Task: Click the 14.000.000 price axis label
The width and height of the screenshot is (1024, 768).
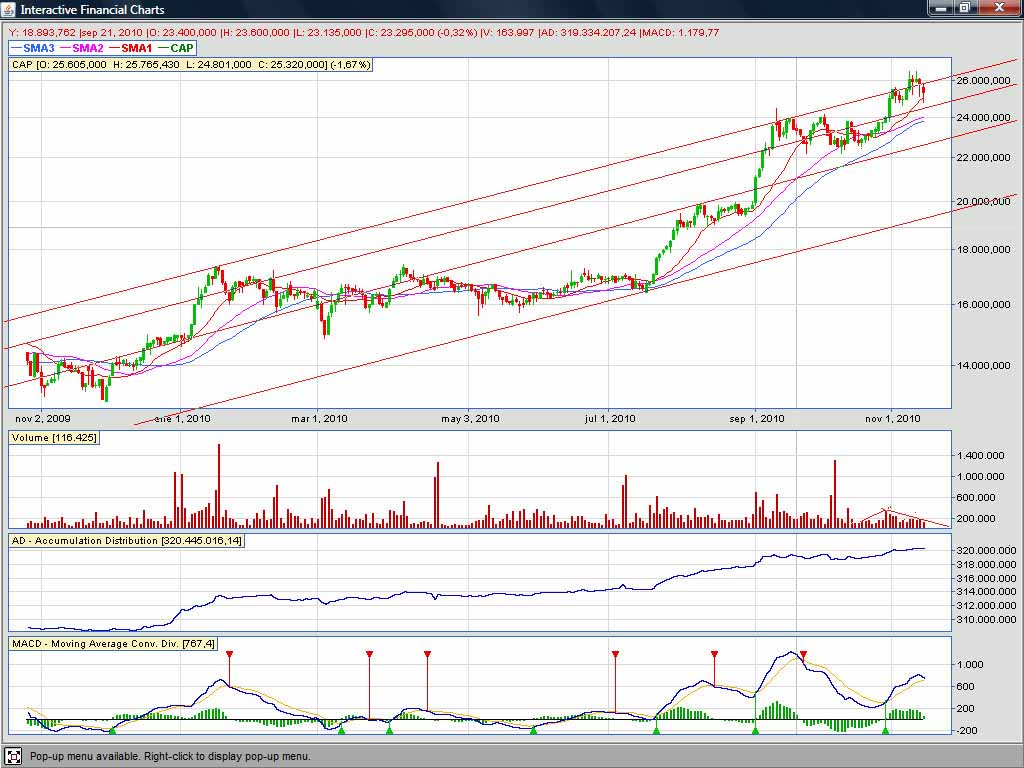Action: [983, 365]
